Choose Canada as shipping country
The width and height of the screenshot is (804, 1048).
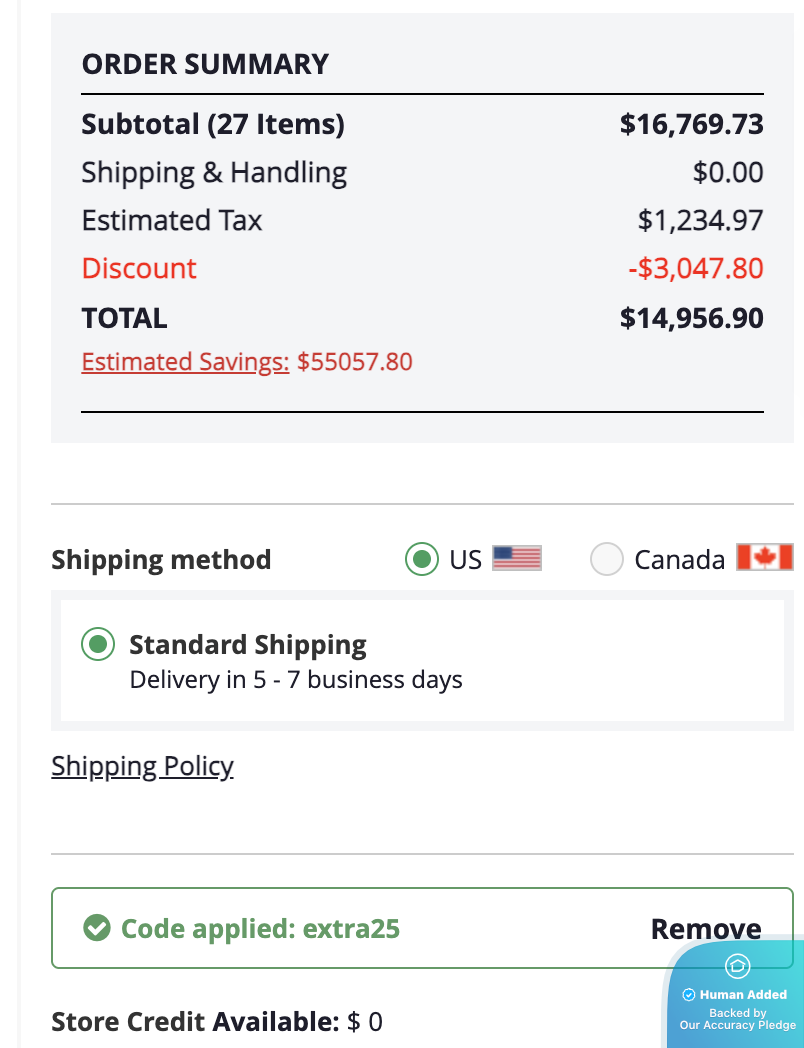click(x=607, y=559)
